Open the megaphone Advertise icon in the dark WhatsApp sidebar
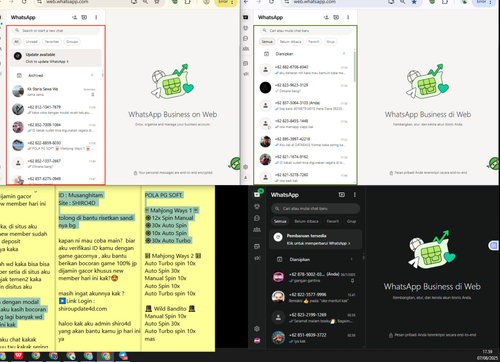 pyautogui.click(x=257, y=258)
